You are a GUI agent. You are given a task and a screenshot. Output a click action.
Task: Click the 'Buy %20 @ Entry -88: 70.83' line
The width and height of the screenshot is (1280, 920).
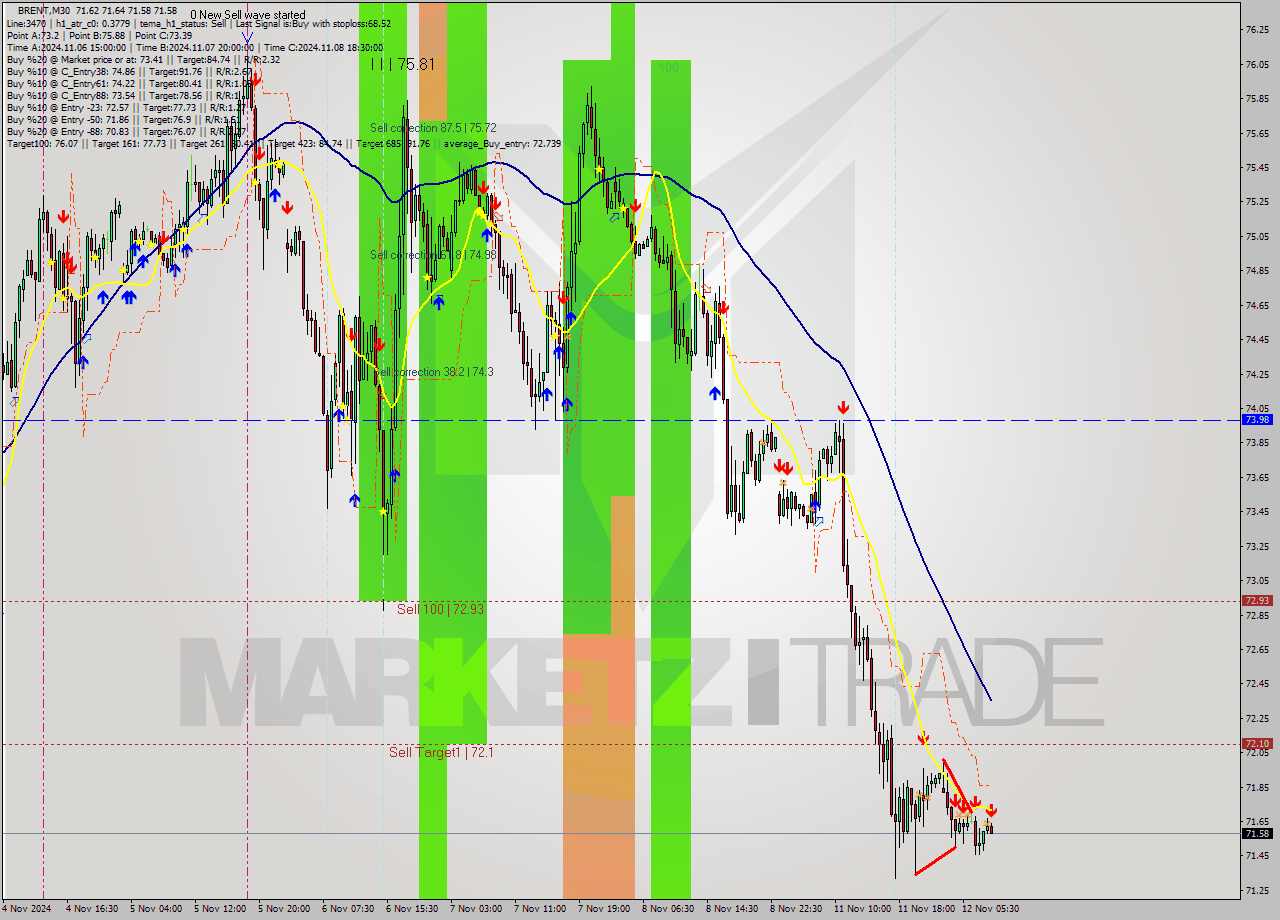tap(125, 131)
